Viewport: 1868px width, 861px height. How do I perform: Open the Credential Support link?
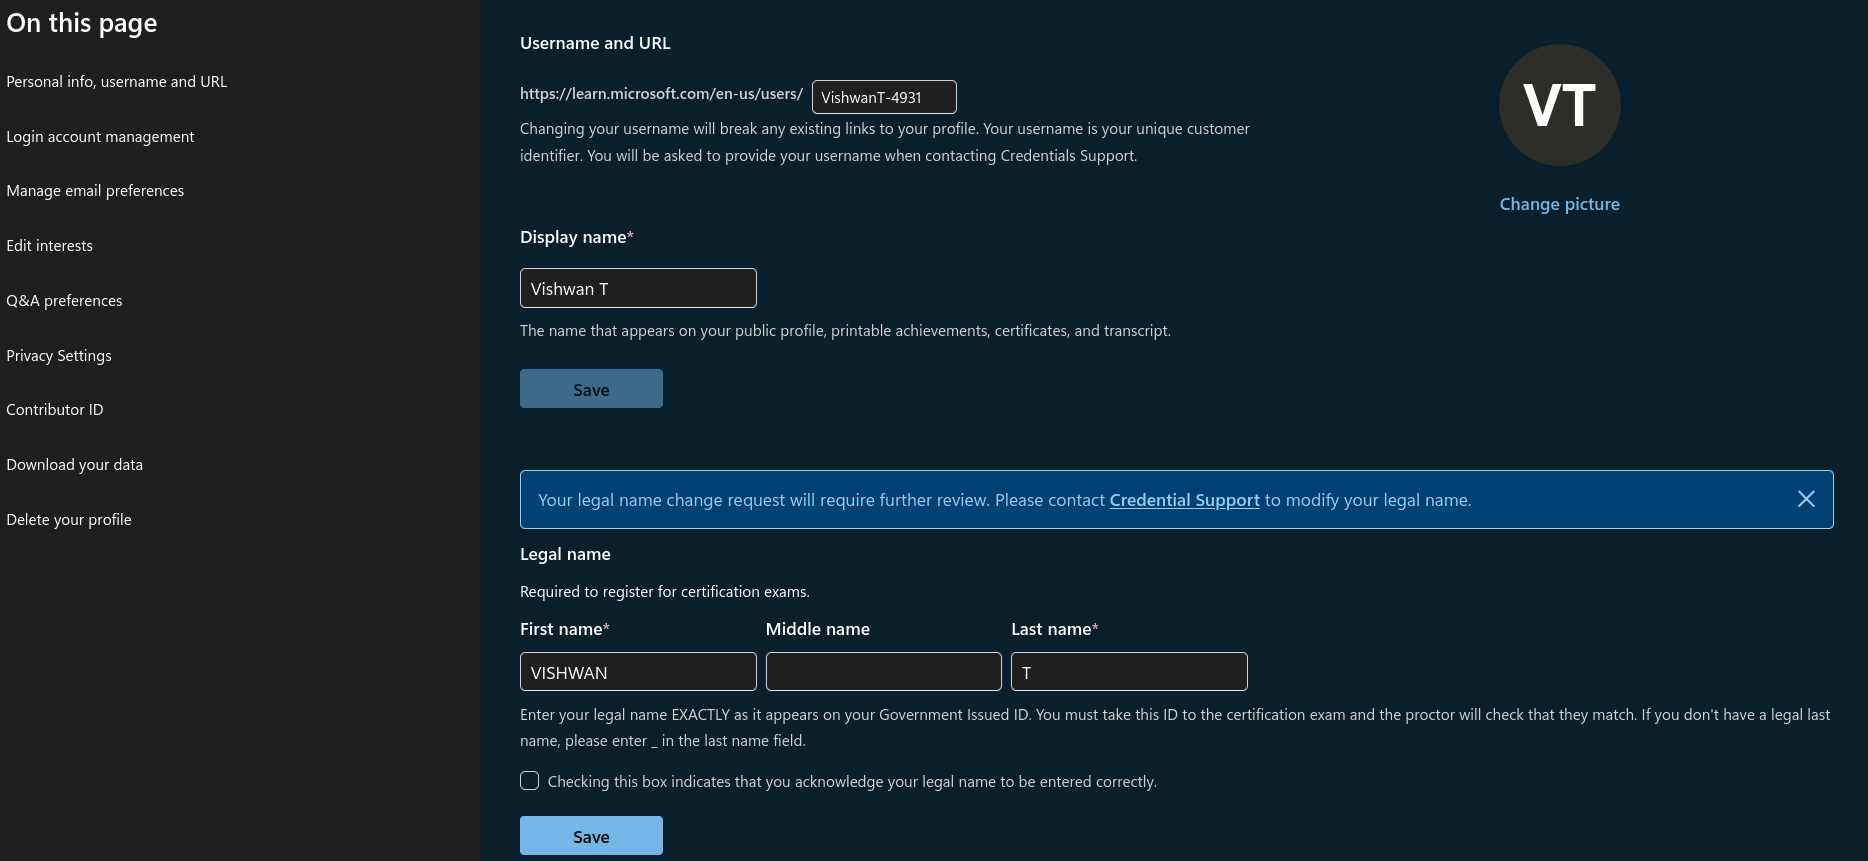point(1184,500)
